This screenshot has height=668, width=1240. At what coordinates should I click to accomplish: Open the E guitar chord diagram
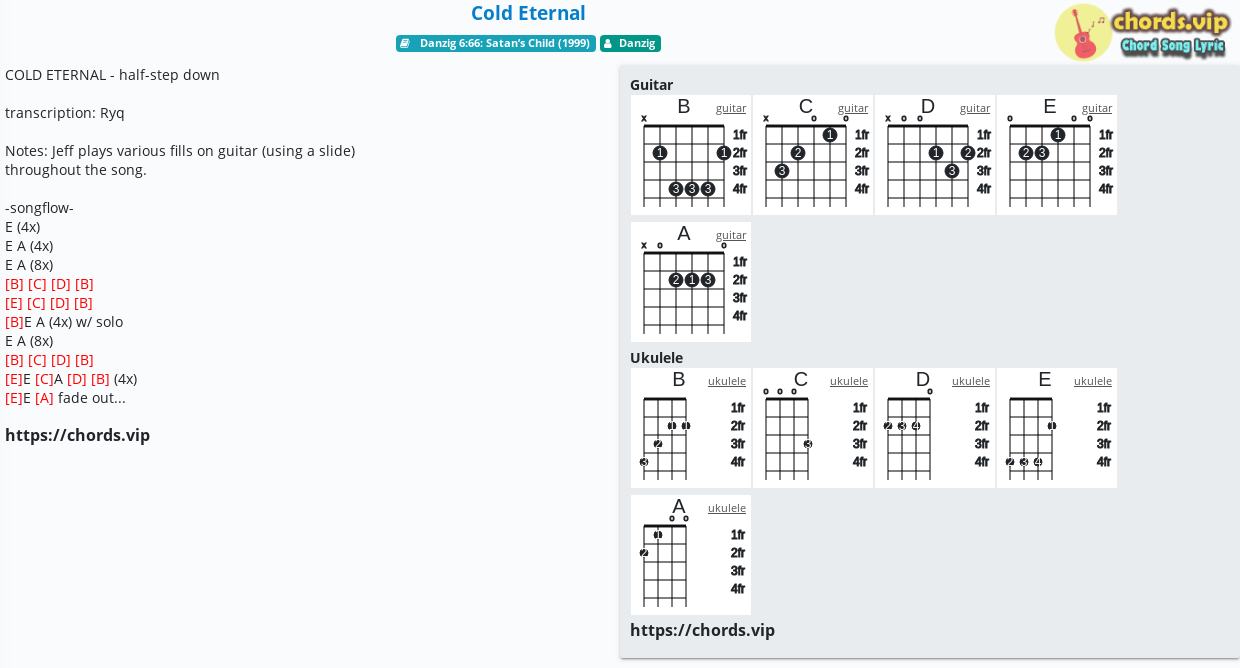(1057, 155)
